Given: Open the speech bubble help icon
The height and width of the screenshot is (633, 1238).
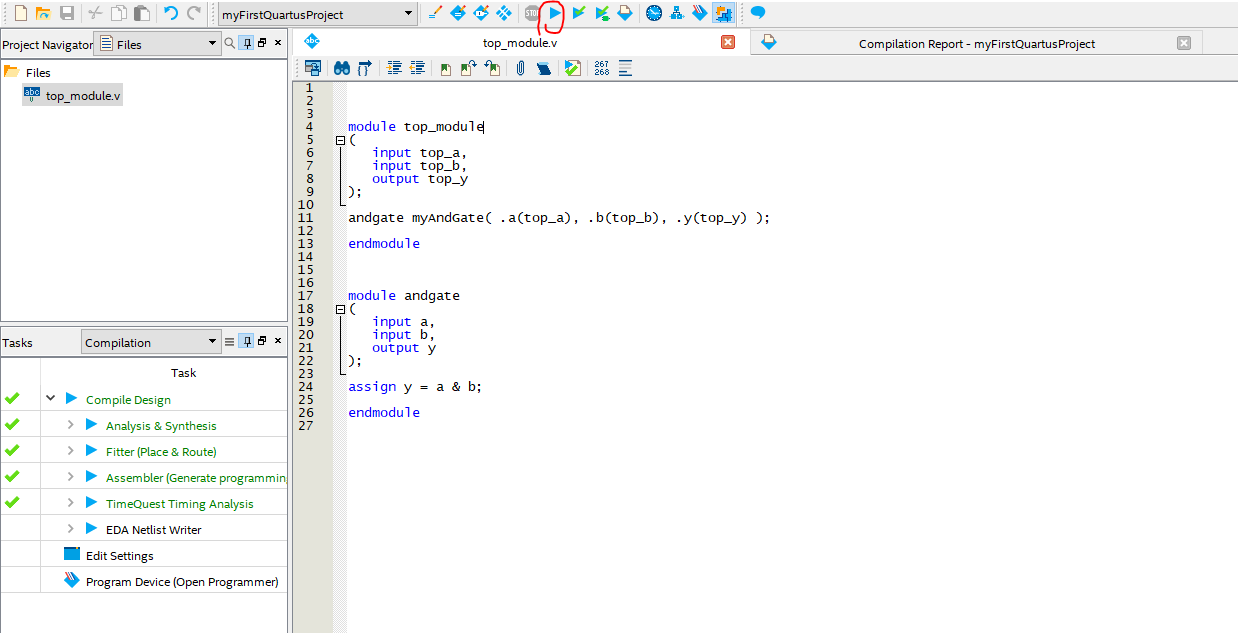Looking at the screenshot, I should tap(758, 13).
